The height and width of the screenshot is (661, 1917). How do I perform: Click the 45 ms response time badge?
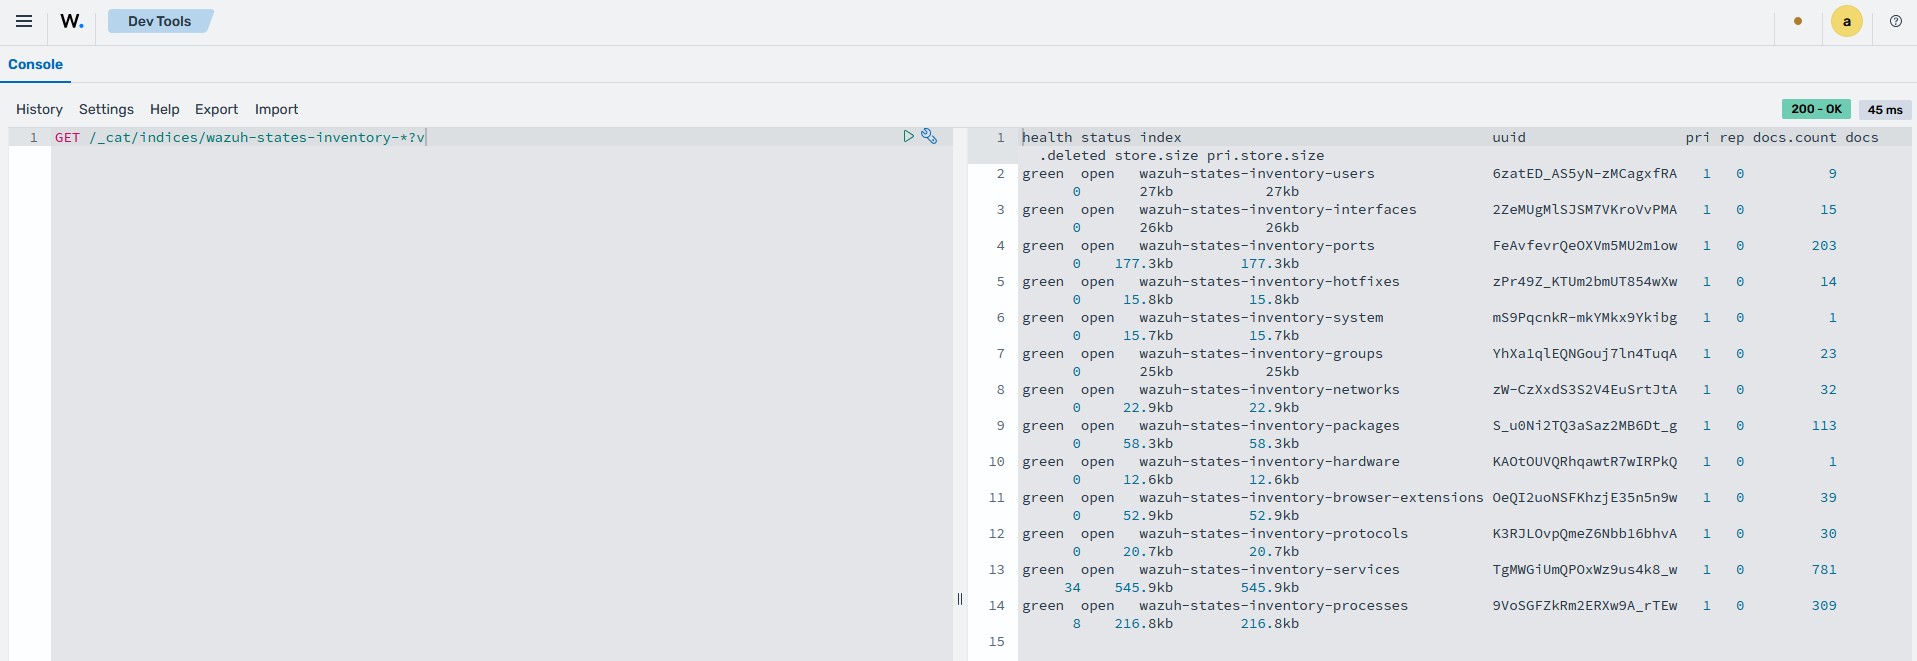(x=1885, y=110)
